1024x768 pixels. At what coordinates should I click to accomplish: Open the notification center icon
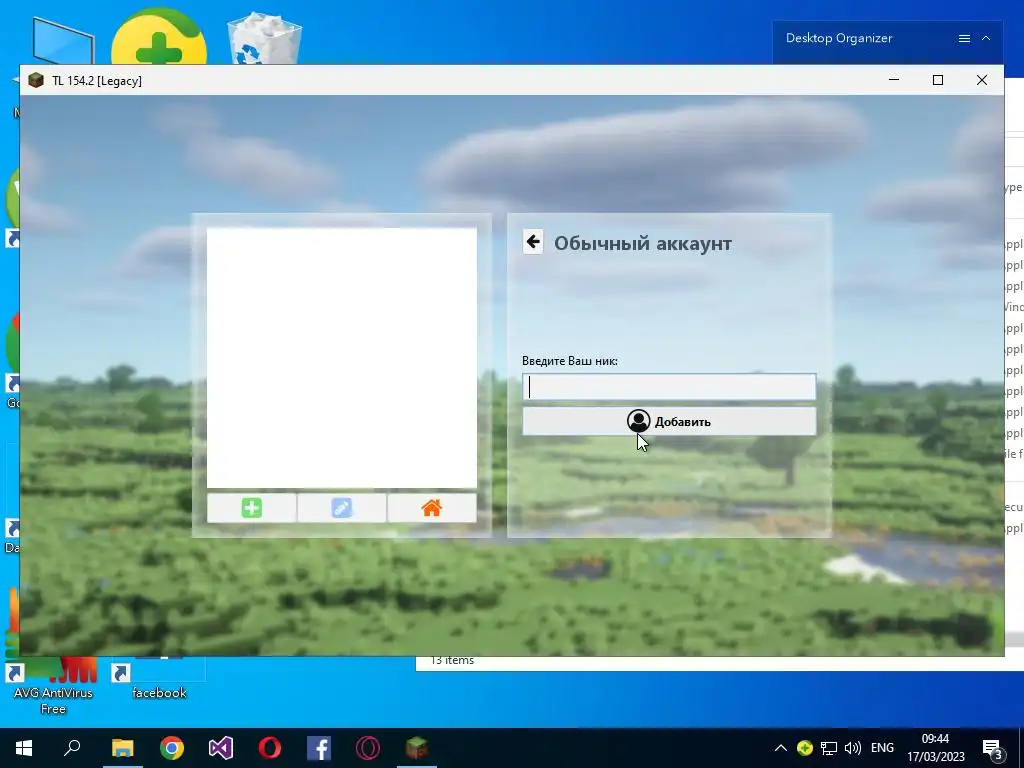993,748
